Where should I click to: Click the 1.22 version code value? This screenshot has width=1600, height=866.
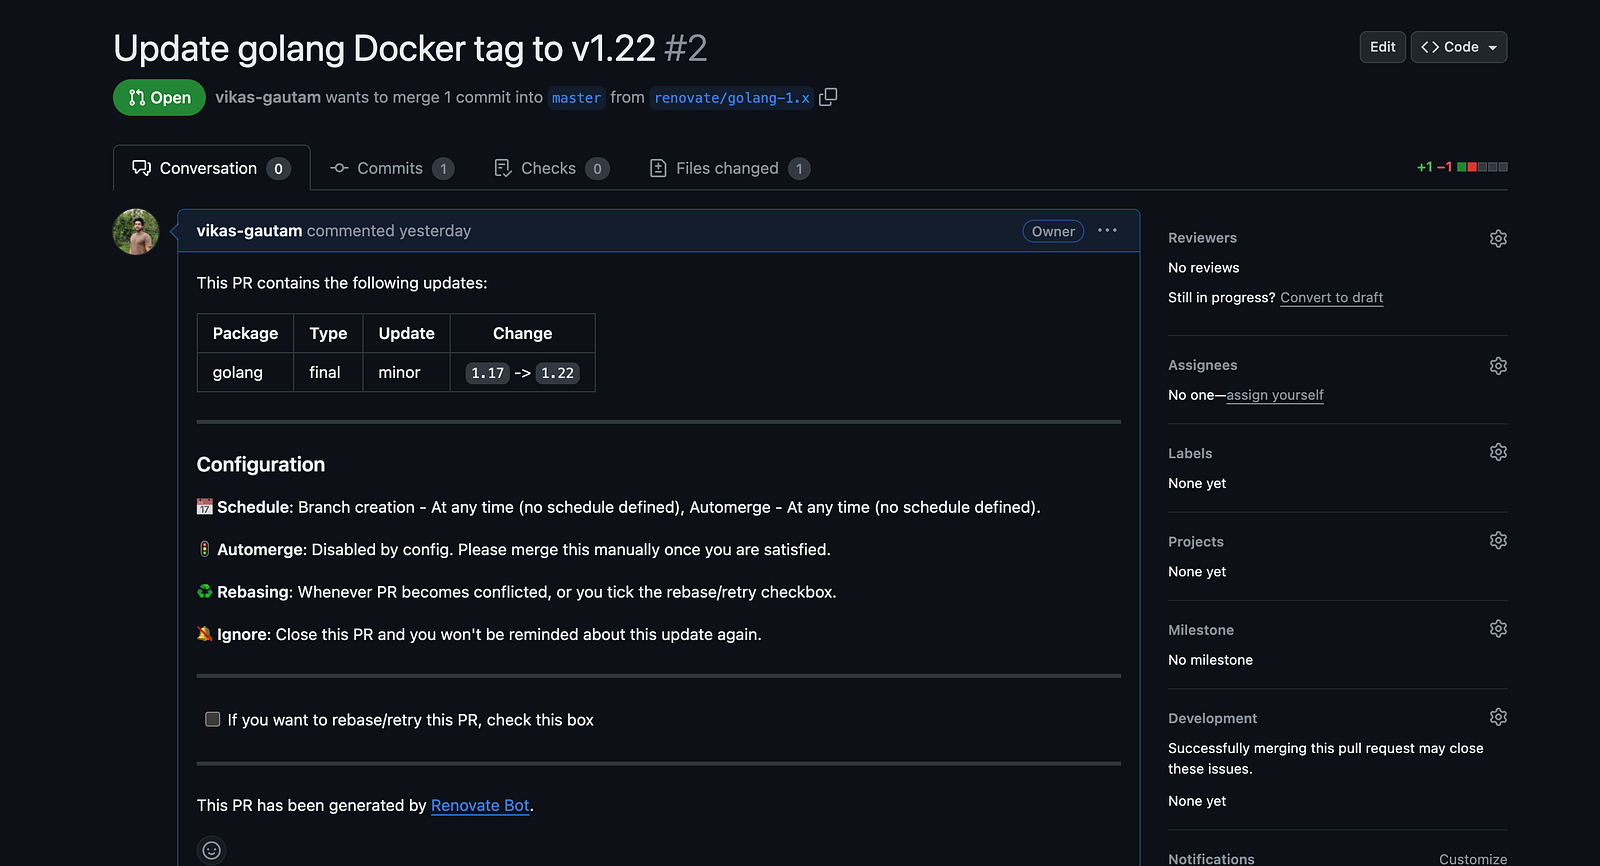click(557, 373)
